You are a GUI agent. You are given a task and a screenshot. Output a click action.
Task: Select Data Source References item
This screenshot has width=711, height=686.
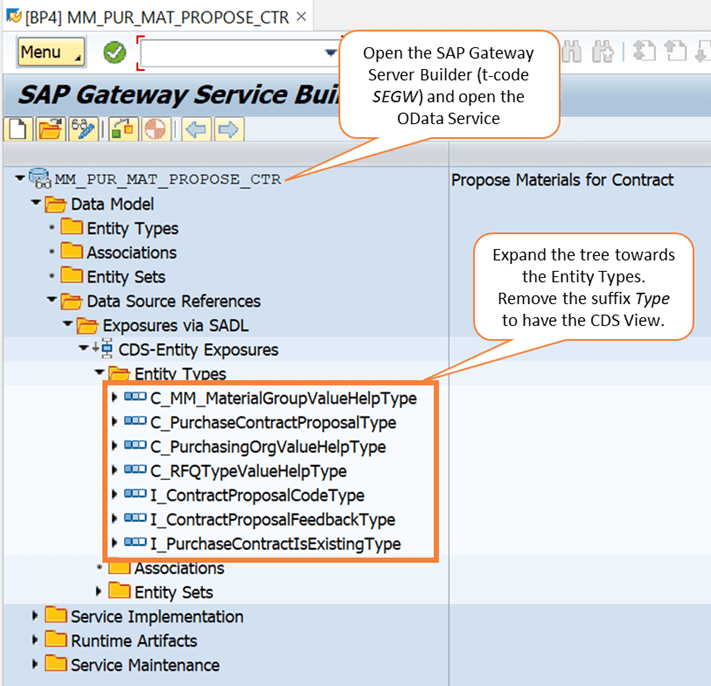pyautogui.click(x=174, y=301)
